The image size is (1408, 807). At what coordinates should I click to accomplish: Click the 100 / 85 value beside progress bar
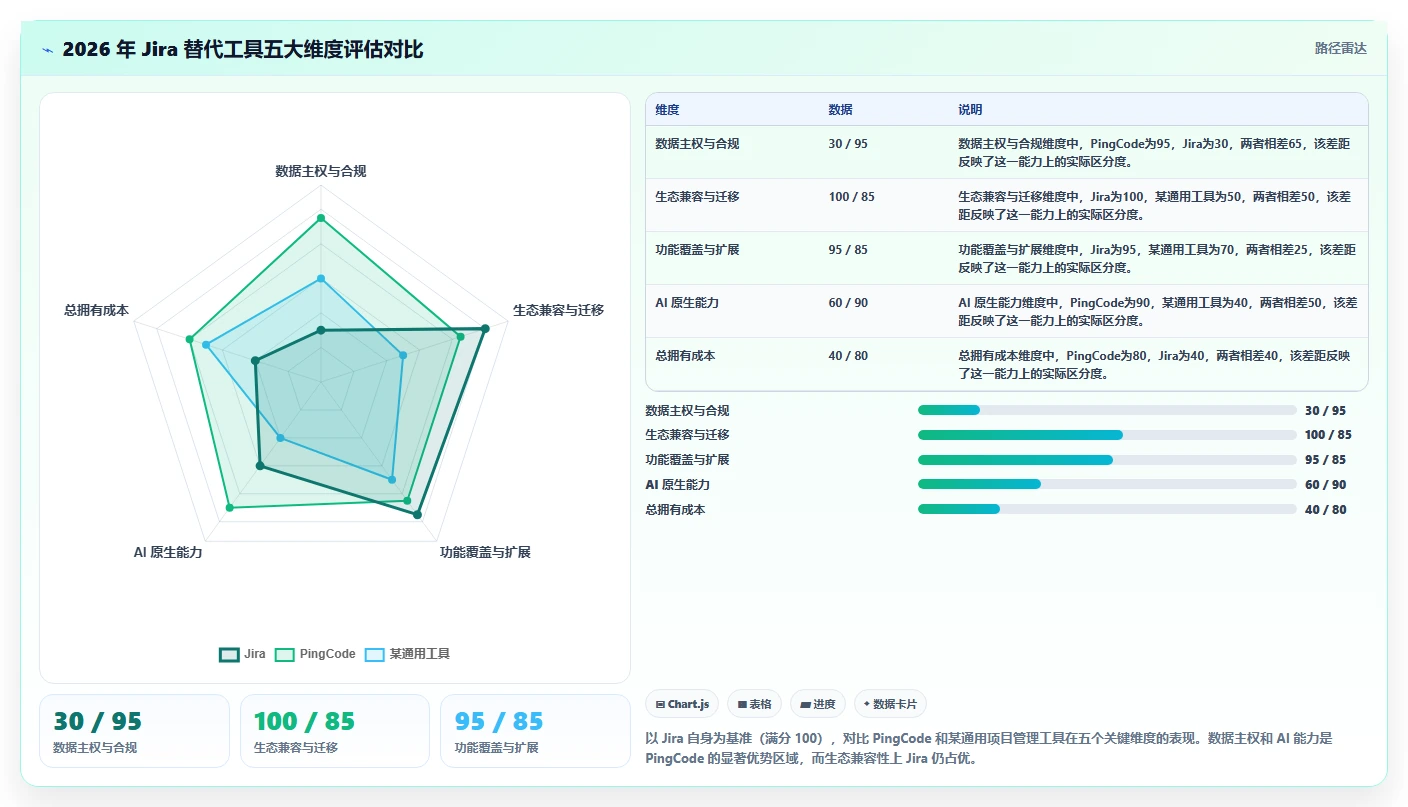[x=1328, y=435]
